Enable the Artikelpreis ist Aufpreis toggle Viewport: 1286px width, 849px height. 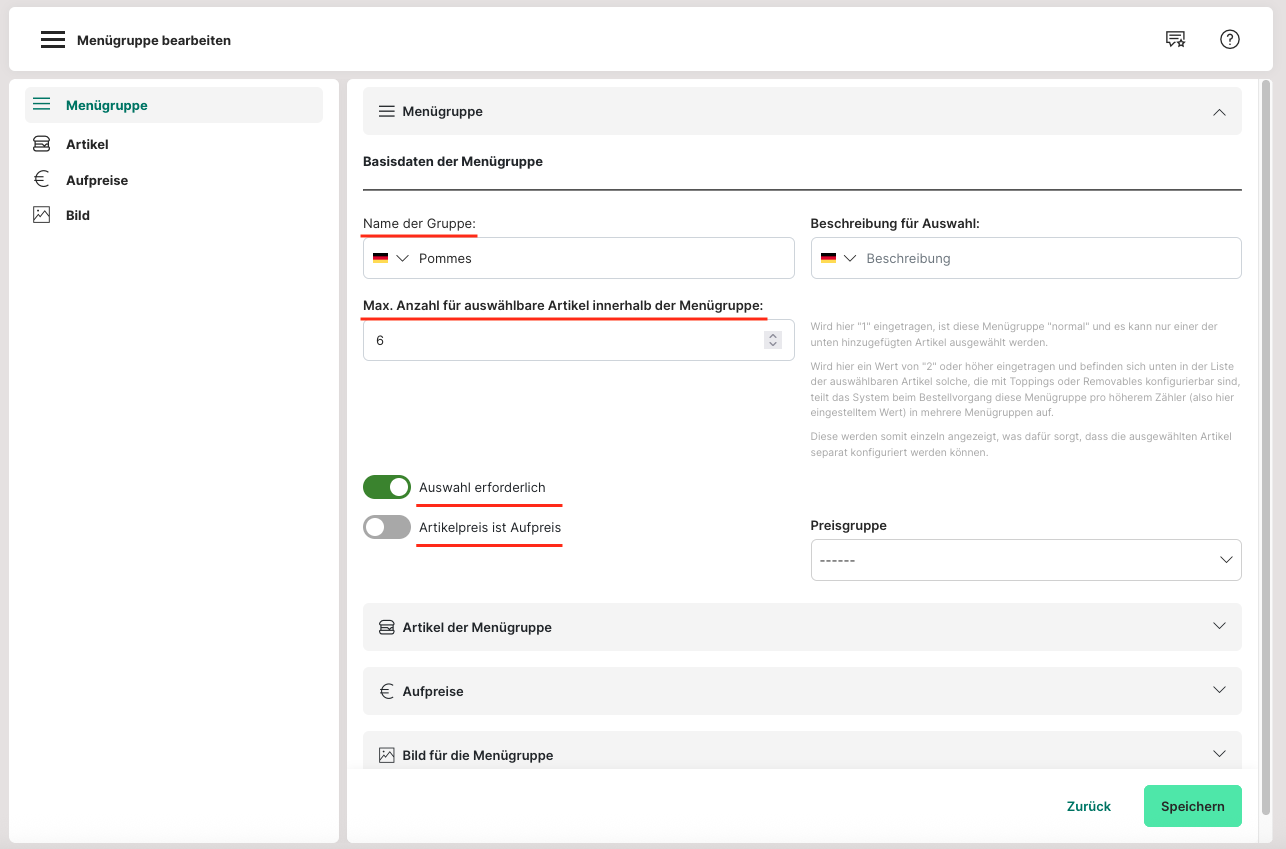pyautogui.click(x=387, y=527)
